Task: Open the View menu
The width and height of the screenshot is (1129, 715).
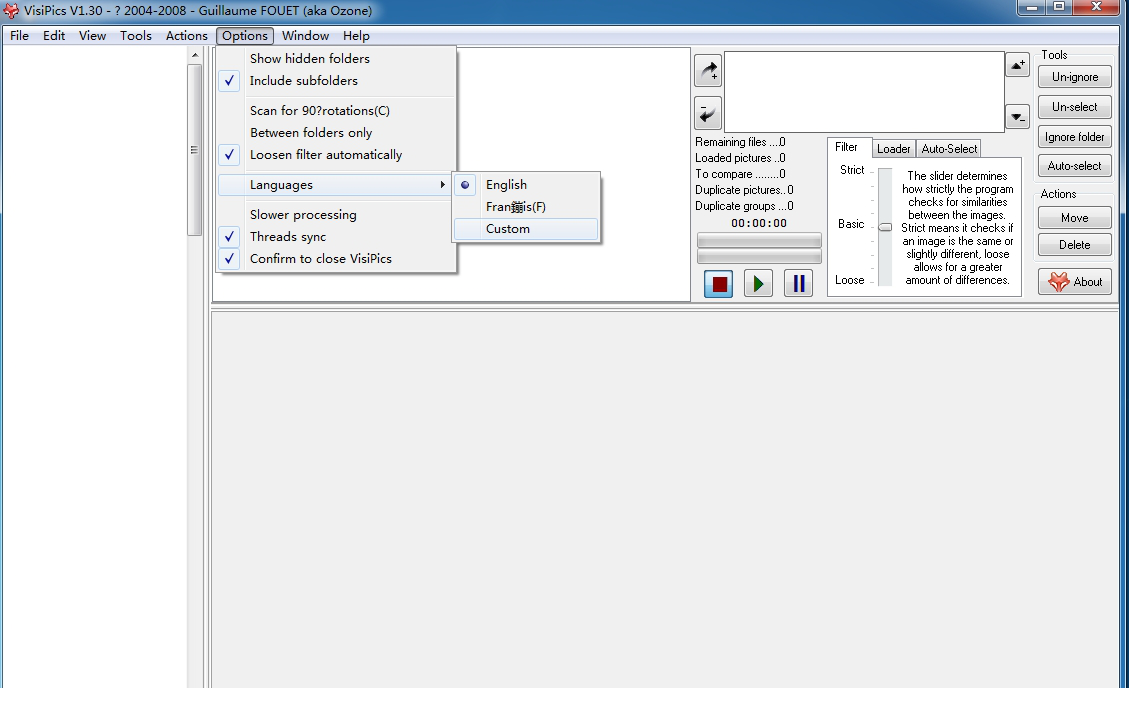Action: 92,35
